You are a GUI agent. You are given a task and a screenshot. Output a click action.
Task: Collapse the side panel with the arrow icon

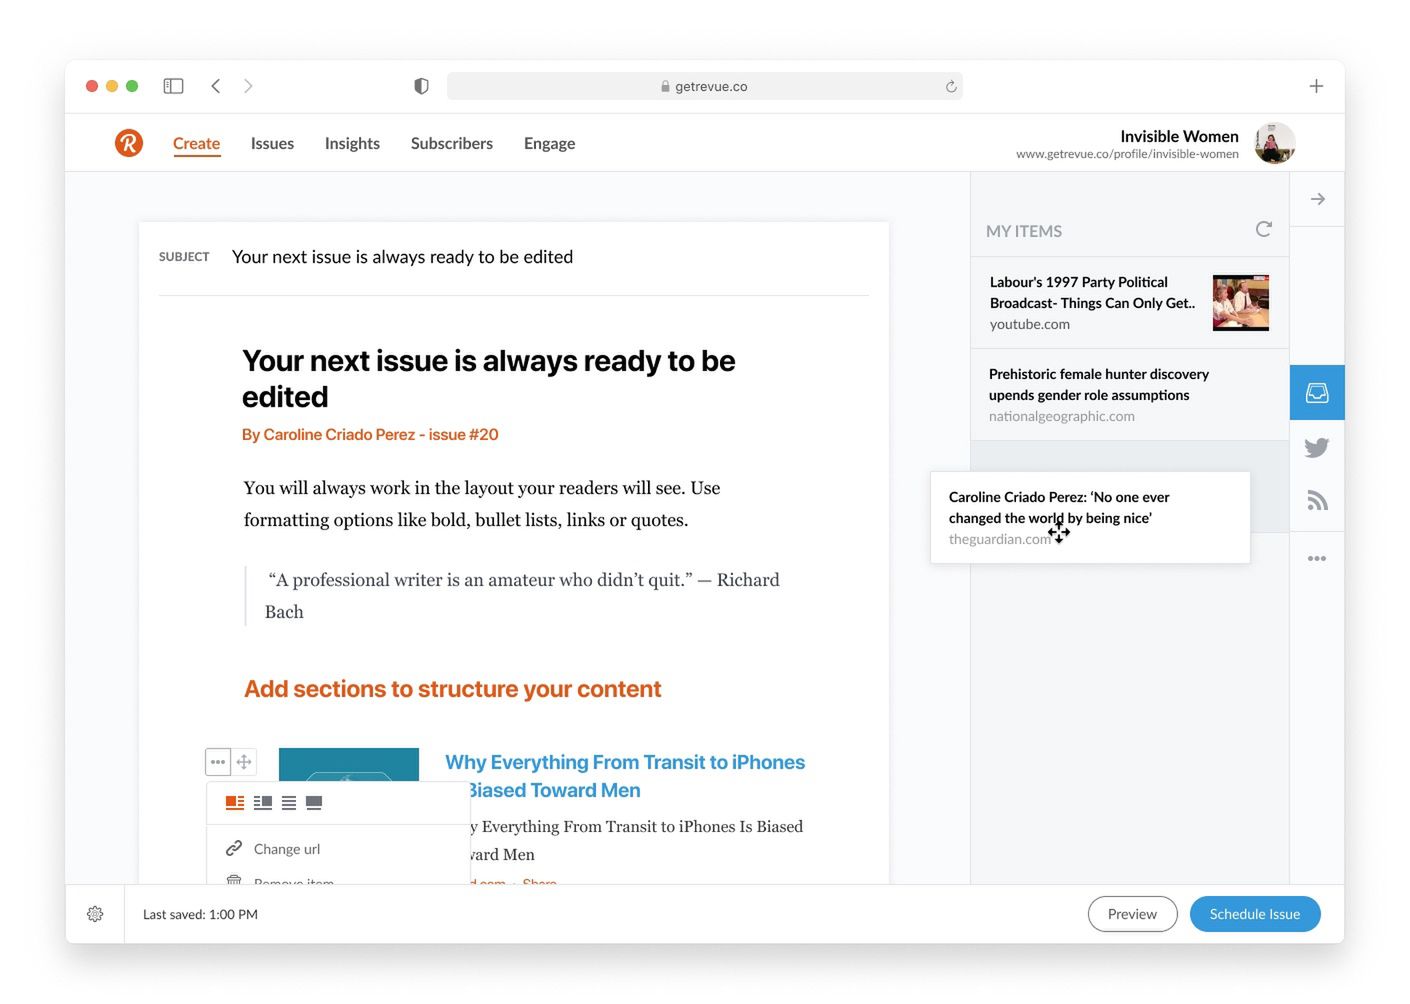coord(1318,199)
